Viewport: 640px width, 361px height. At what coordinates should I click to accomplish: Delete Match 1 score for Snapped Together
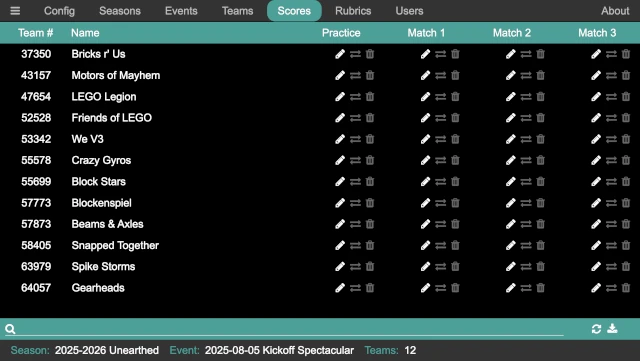455,245
